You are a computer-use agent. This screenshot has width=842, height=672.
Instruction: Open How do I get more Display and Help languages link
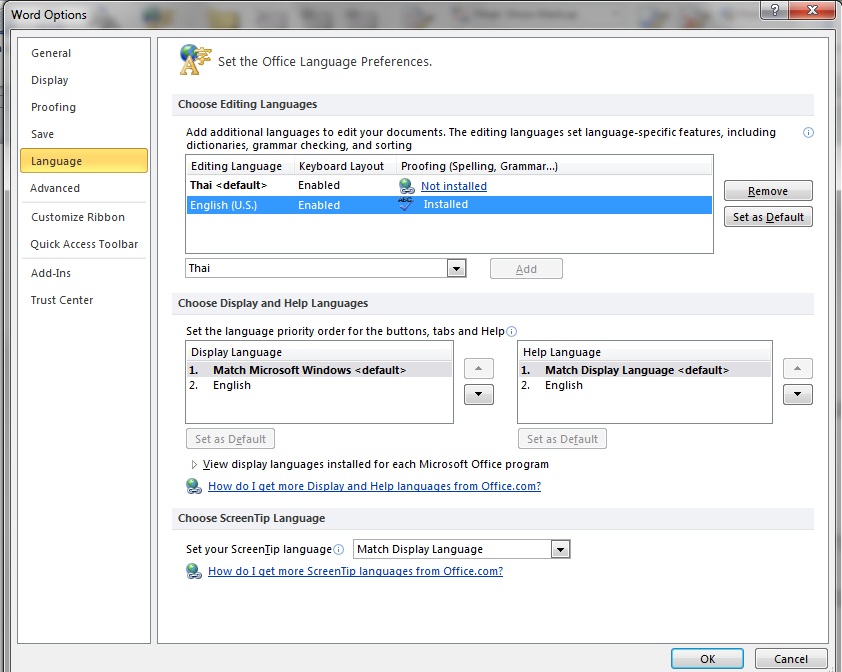tap(374, 486)
